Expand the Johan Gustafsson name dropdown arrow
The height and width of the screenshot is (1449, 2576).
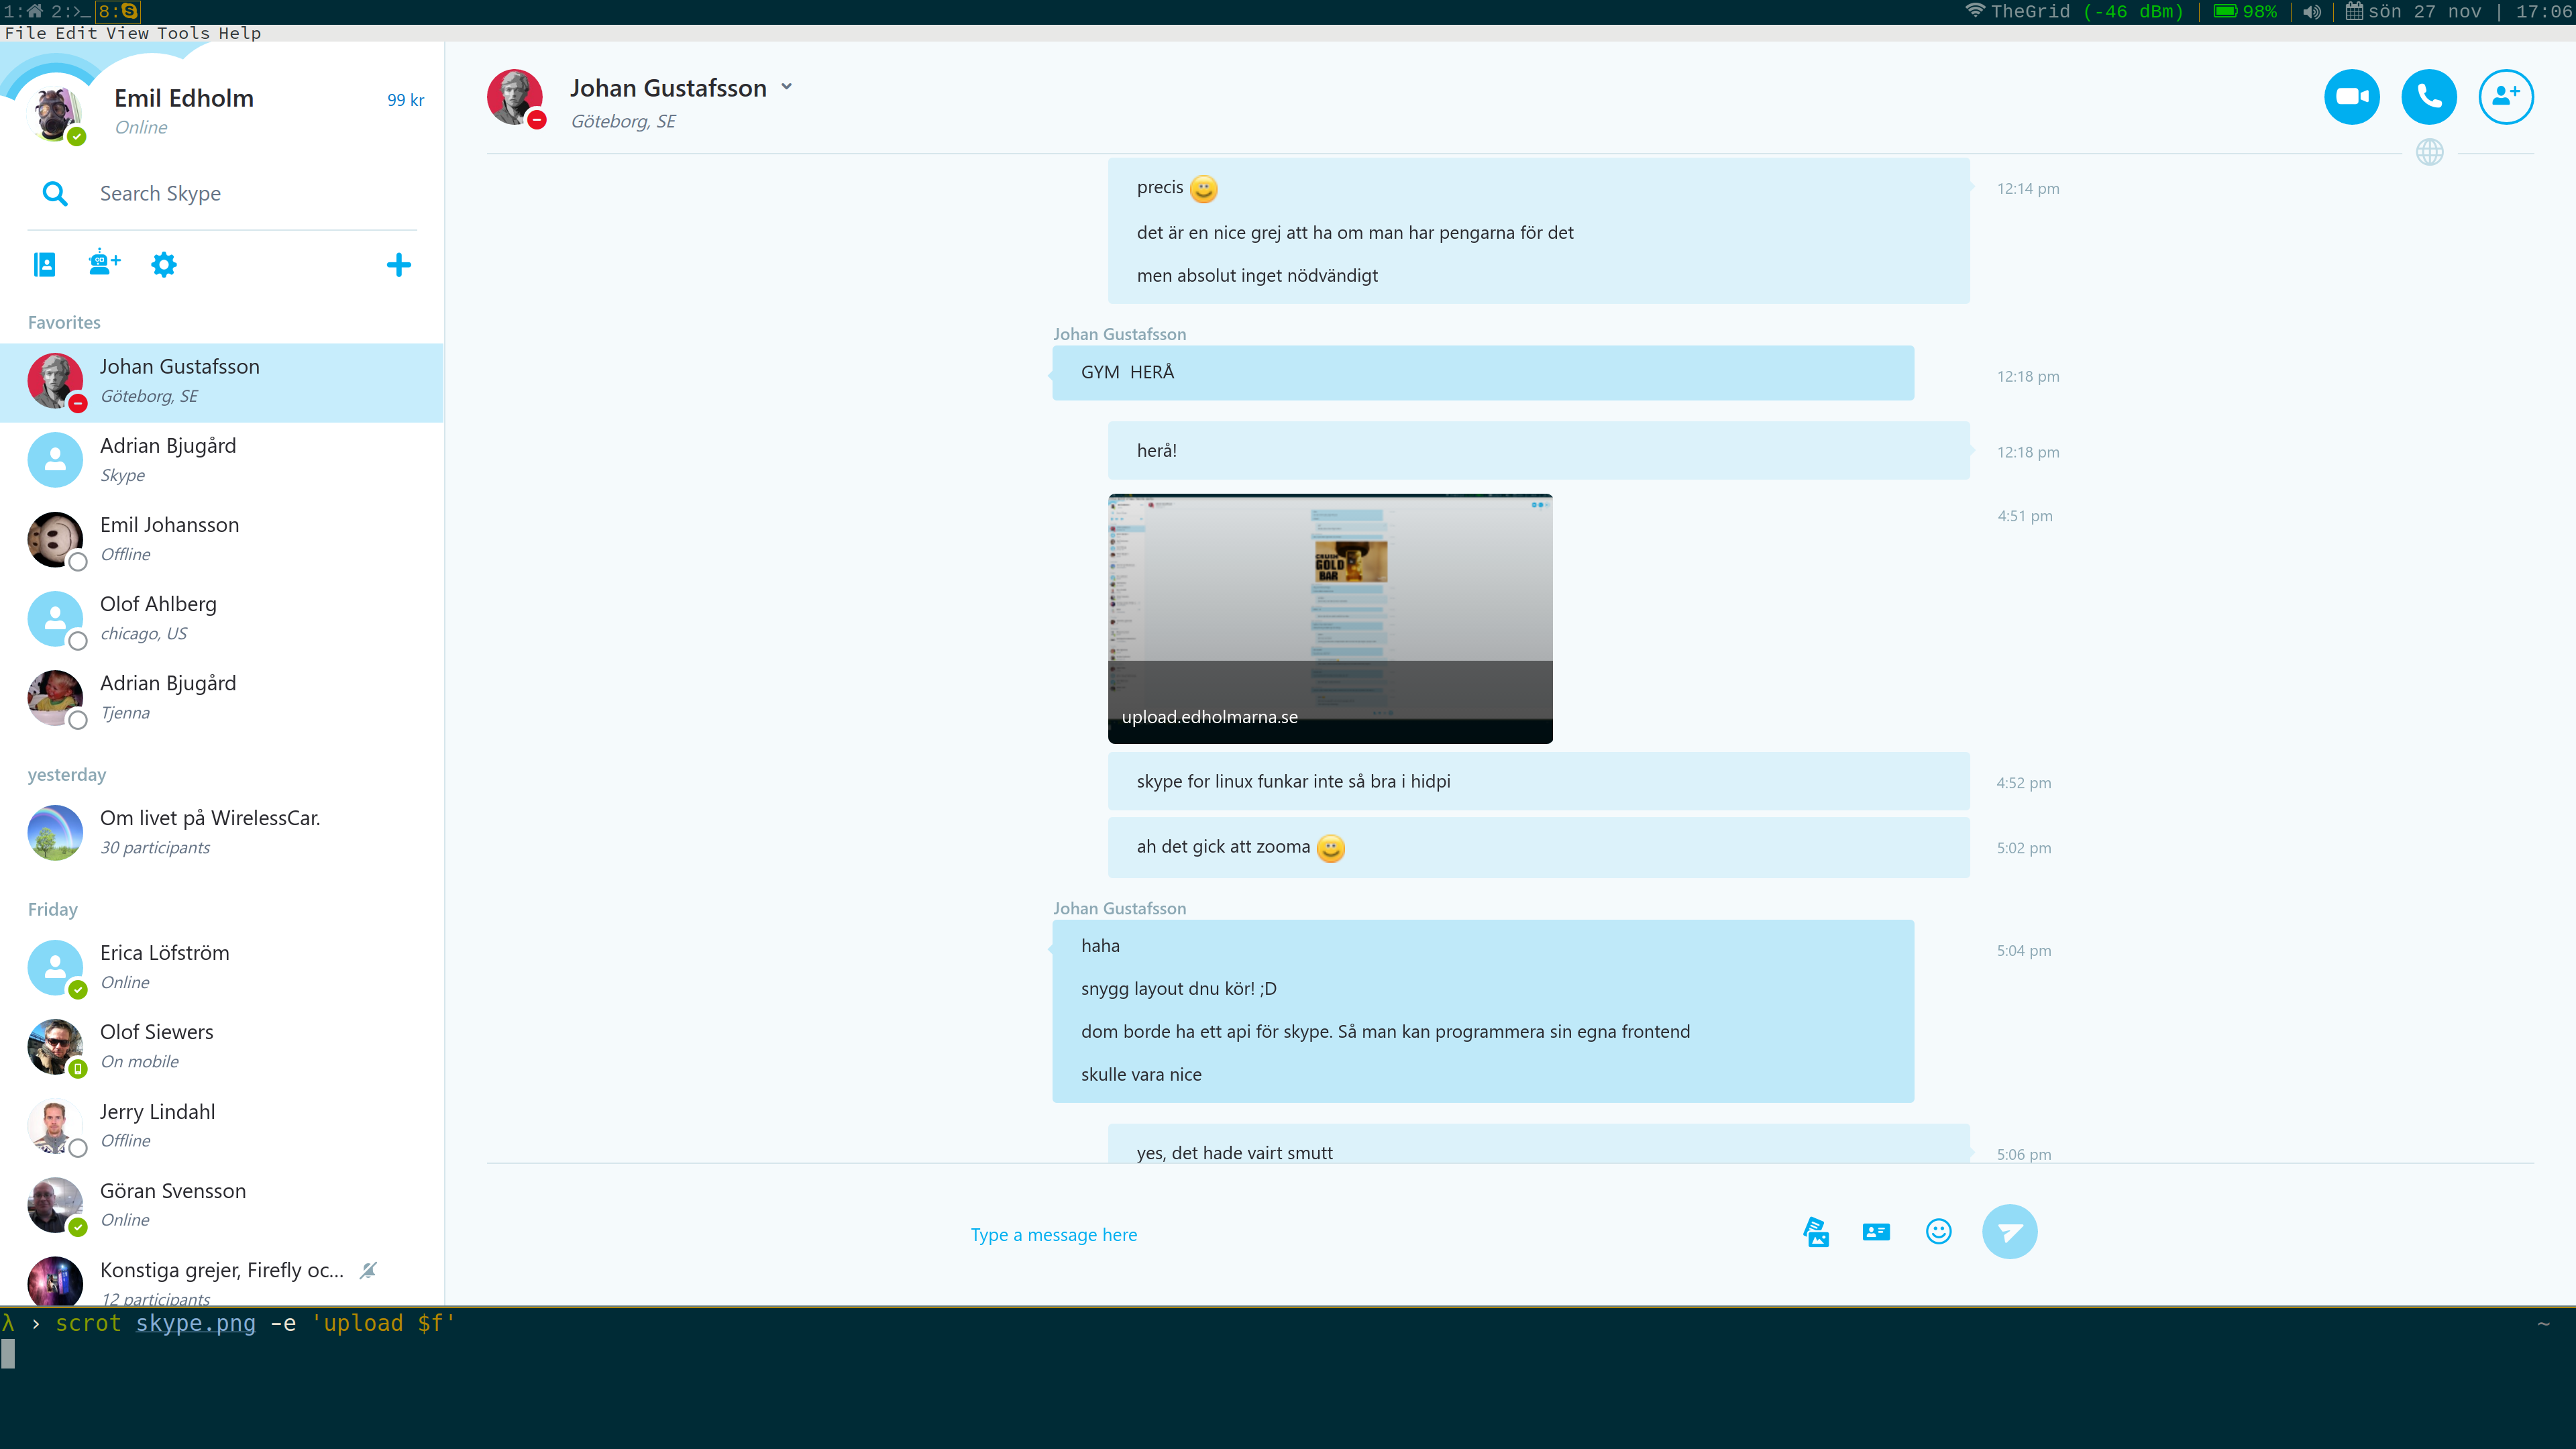[x=787, y=87]
